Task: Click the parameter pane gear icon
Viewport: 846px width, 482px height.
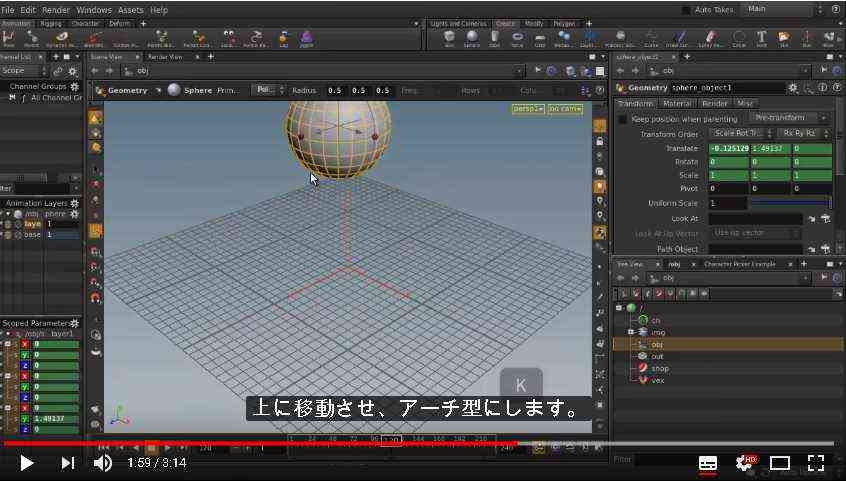Action: point(792,87)
